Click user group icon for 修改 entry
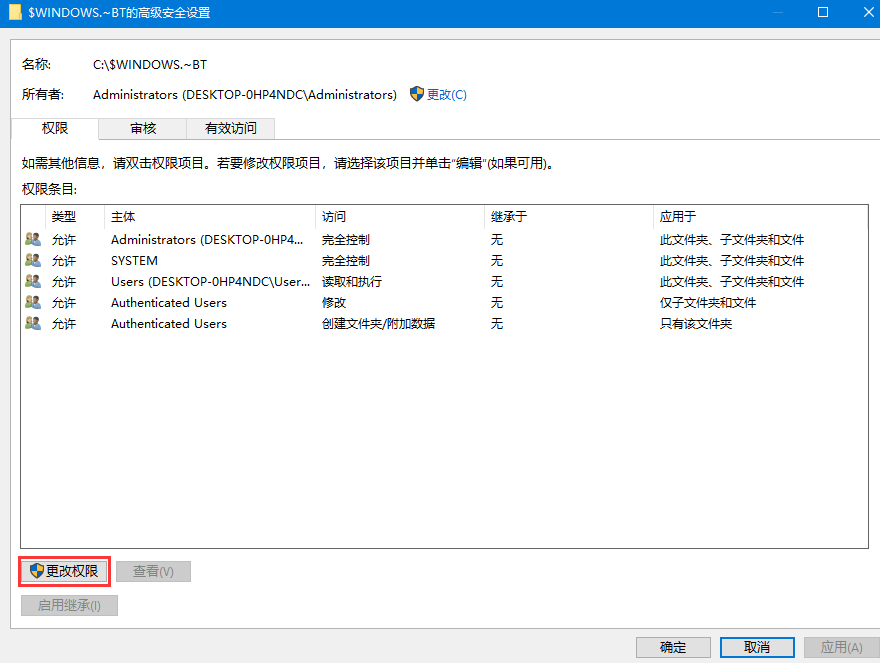Screen dimensions: 880x663 coord(33,303)
